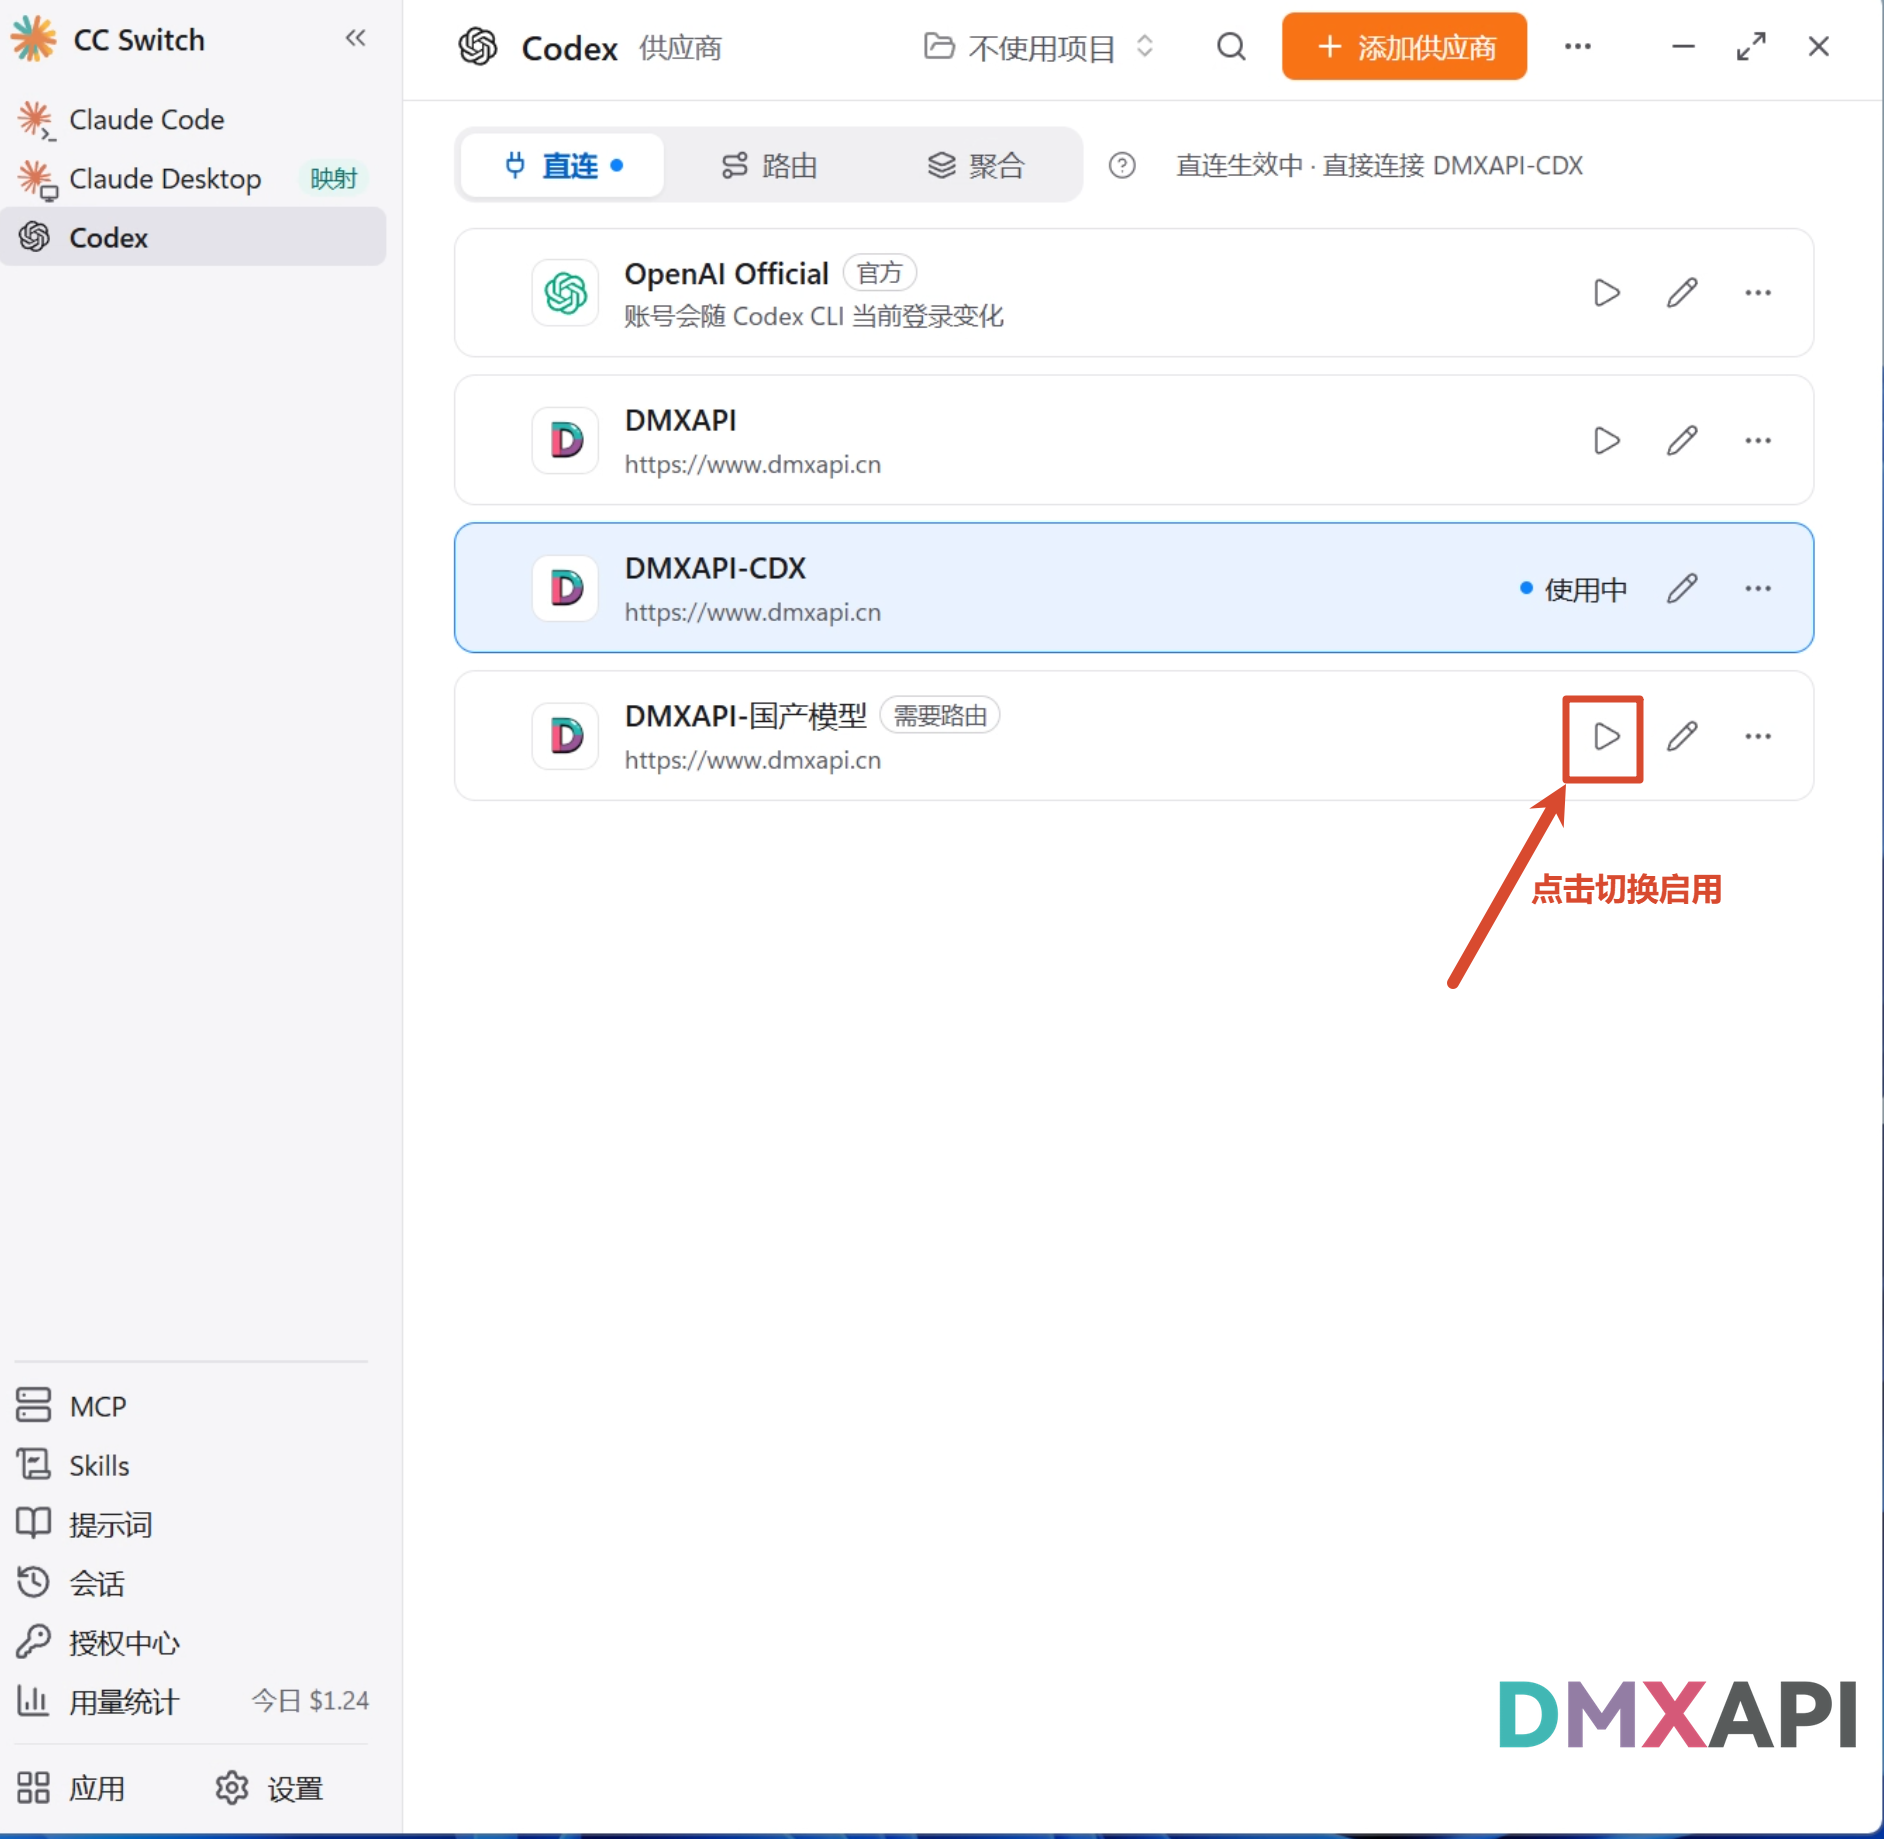Click the 官方 badge beside OpenAI Official
The width and height of the screenshot is (1884, 1839).
click(x=880, y=273)
